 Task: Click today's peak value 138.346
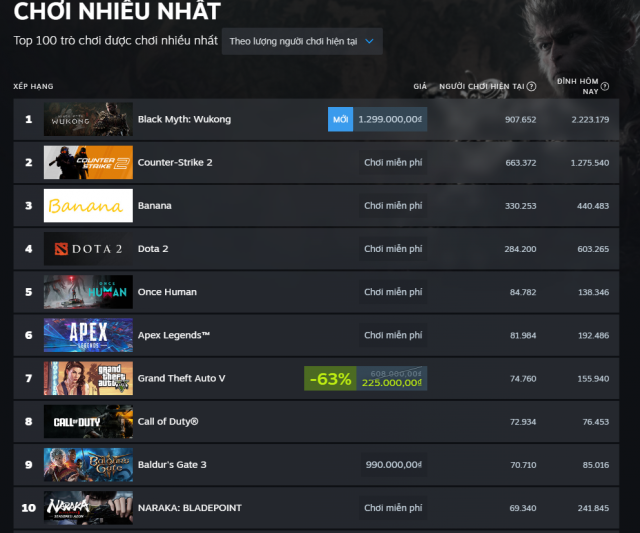click(593, 292)
